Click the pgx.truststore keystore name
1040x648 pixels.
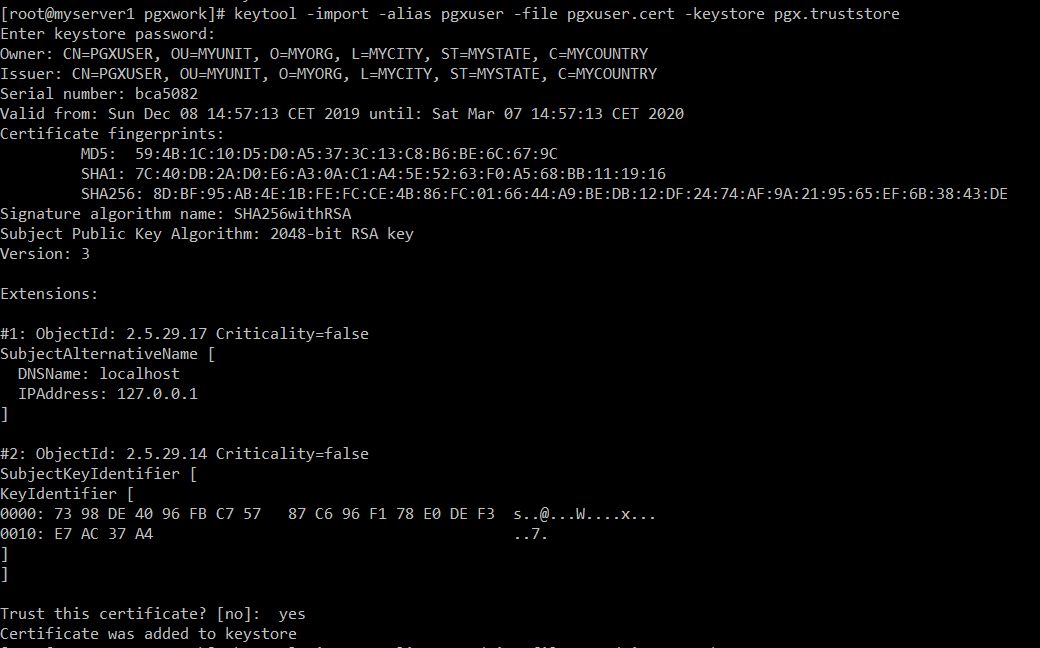click(x=836, y=14)
